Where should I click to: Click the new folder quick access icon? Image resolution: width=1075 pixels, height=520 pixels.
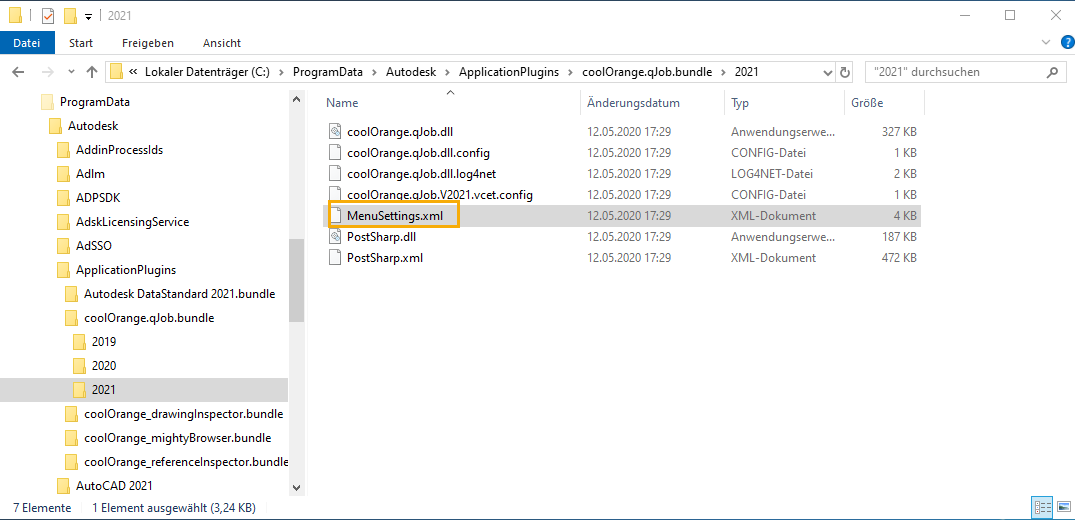70,16
